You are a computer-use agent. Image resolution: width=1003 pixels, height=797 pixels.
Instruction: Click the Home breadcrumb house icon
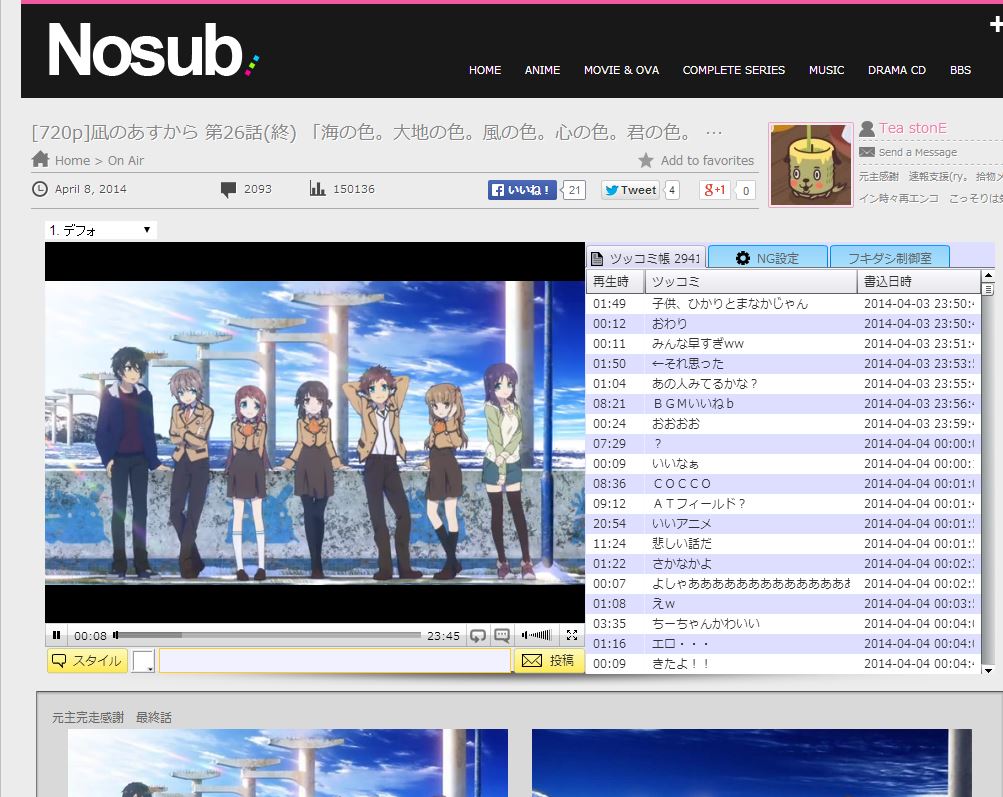[x=40, y=159]
